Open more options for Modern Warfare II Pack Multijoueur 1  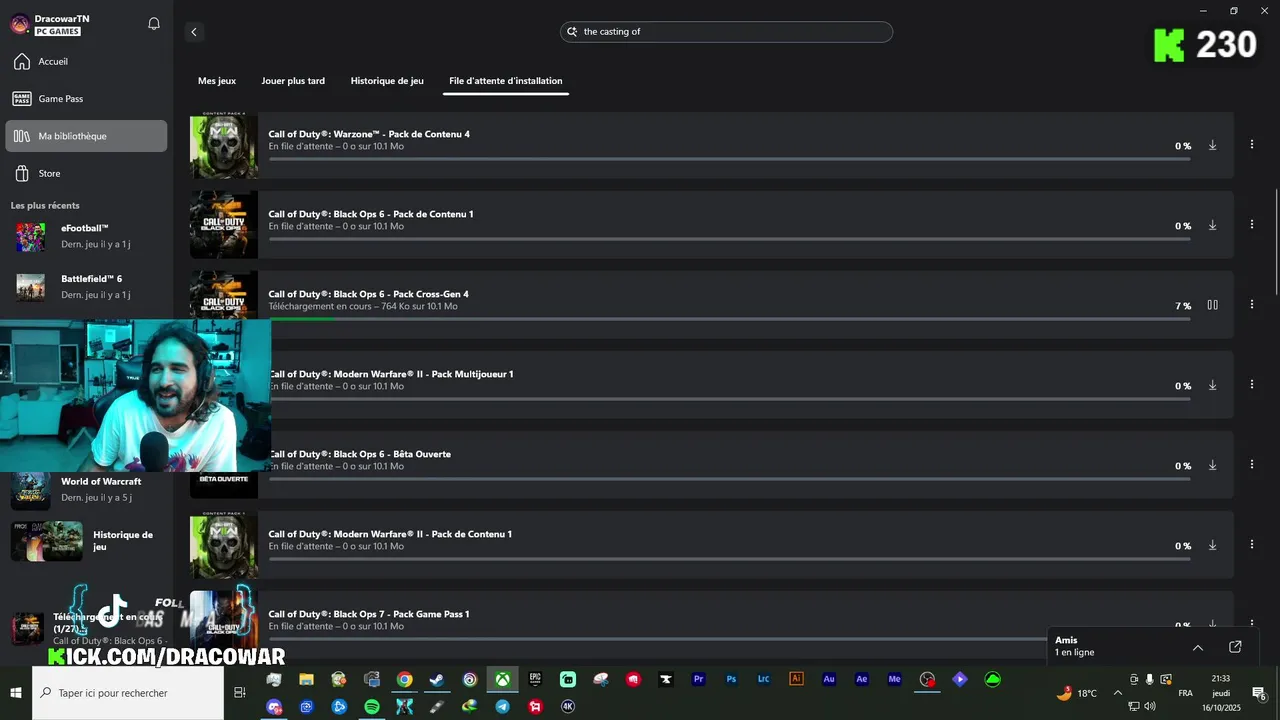(x=1251, y=385)
